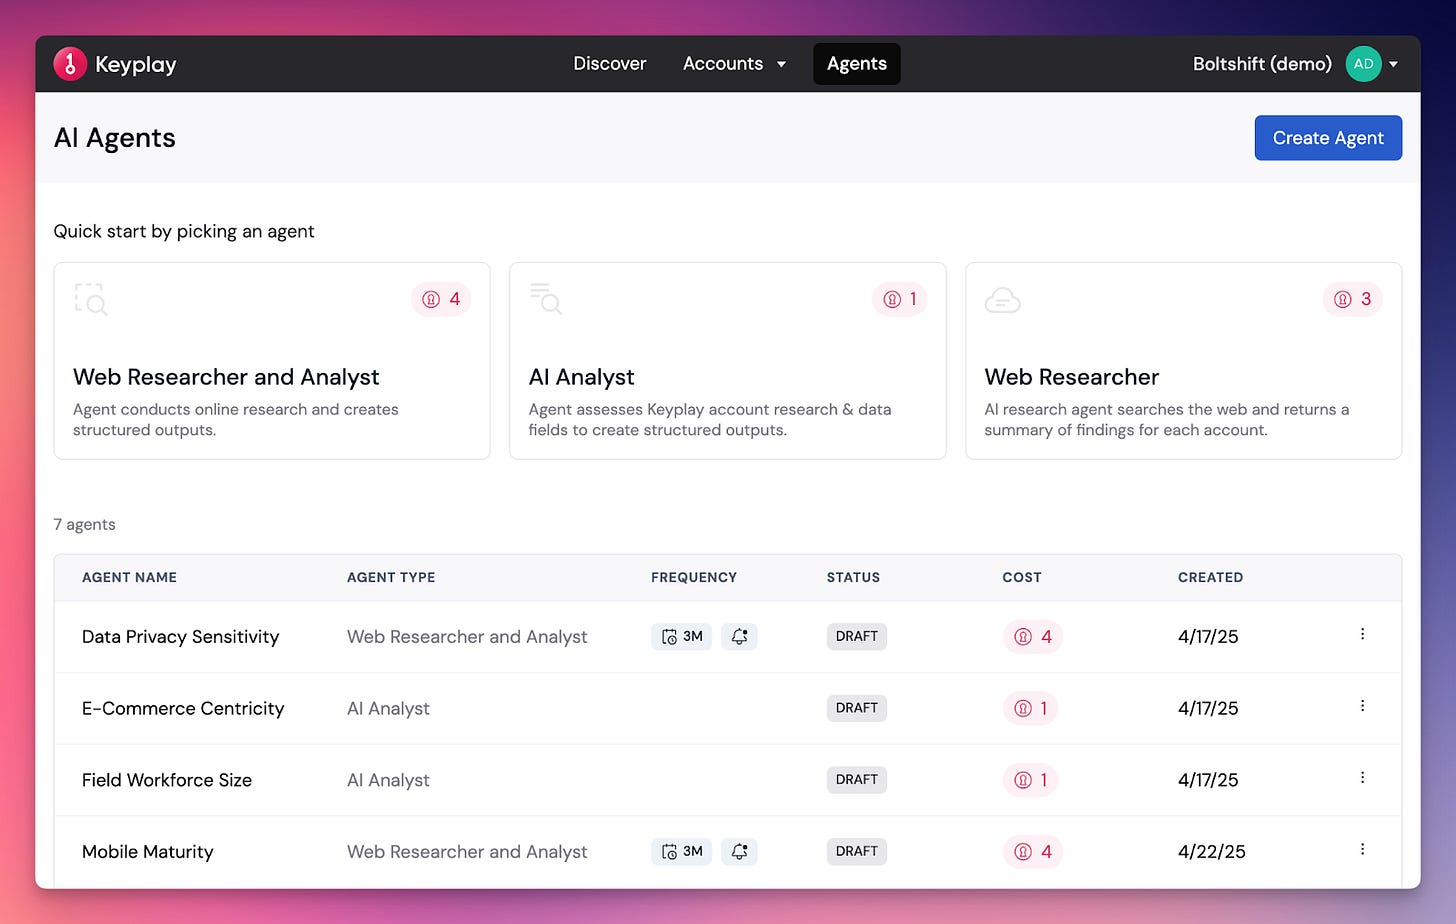1456x924 pixels.
Task: Click the CREATED column header
Action: tap(1210, 578)
